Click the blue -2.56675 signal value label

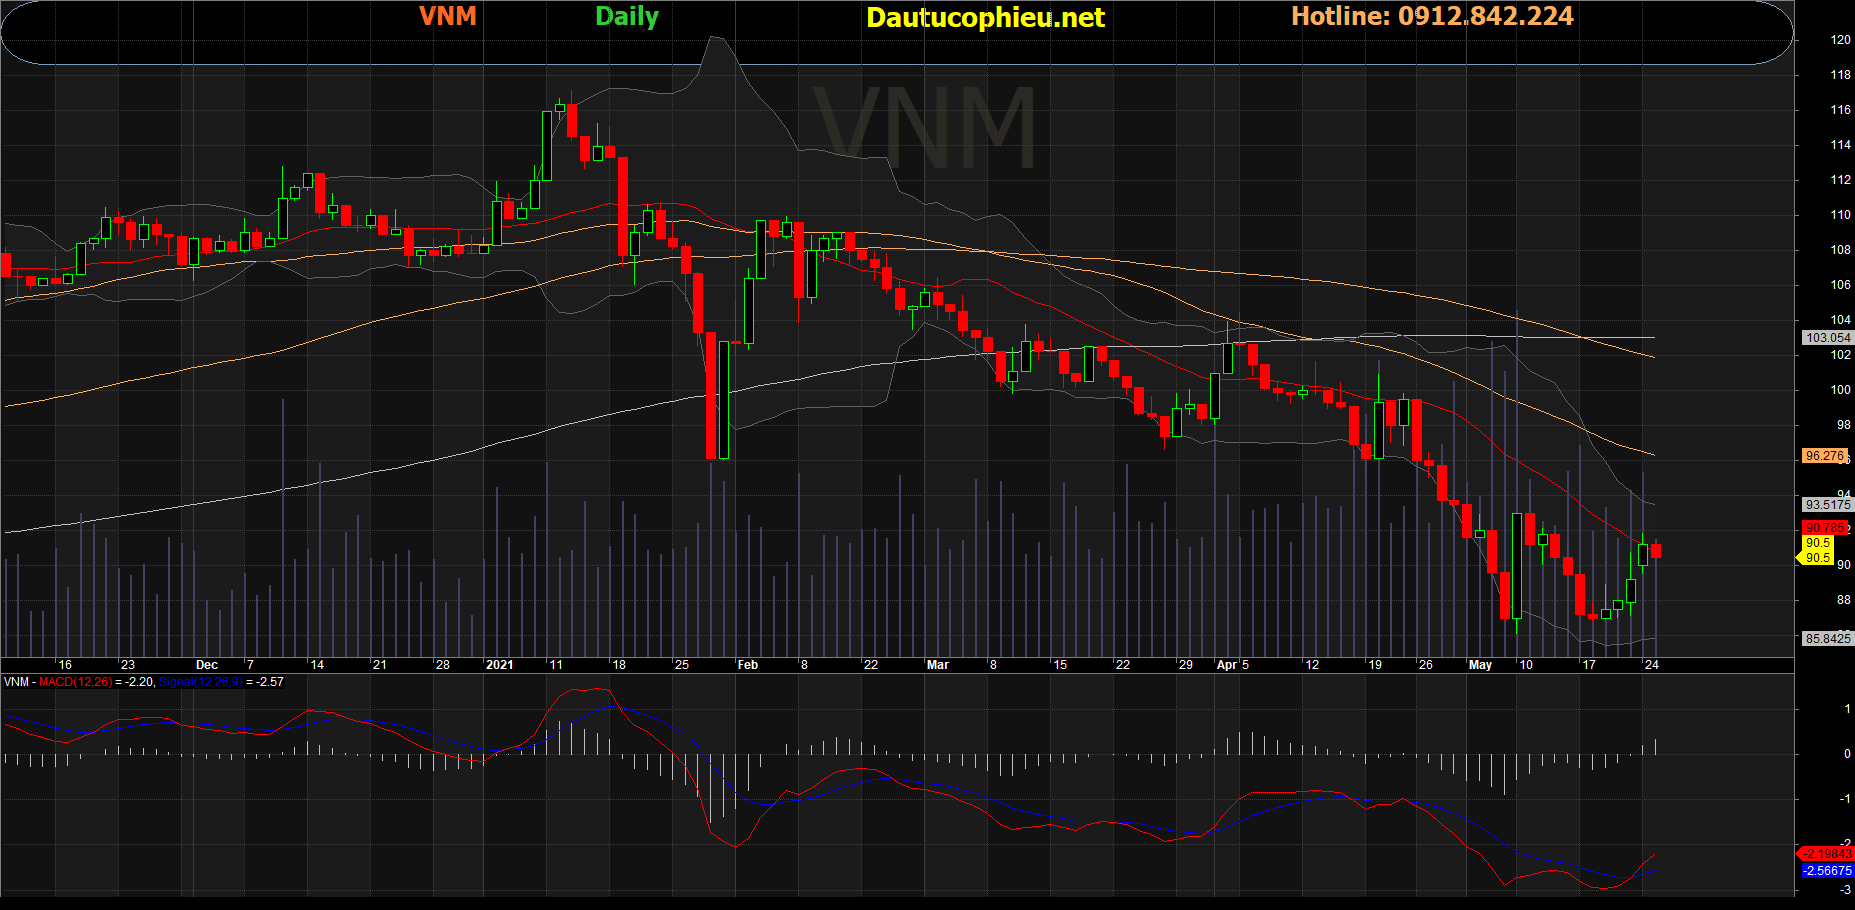click(x=1827, y=871)
